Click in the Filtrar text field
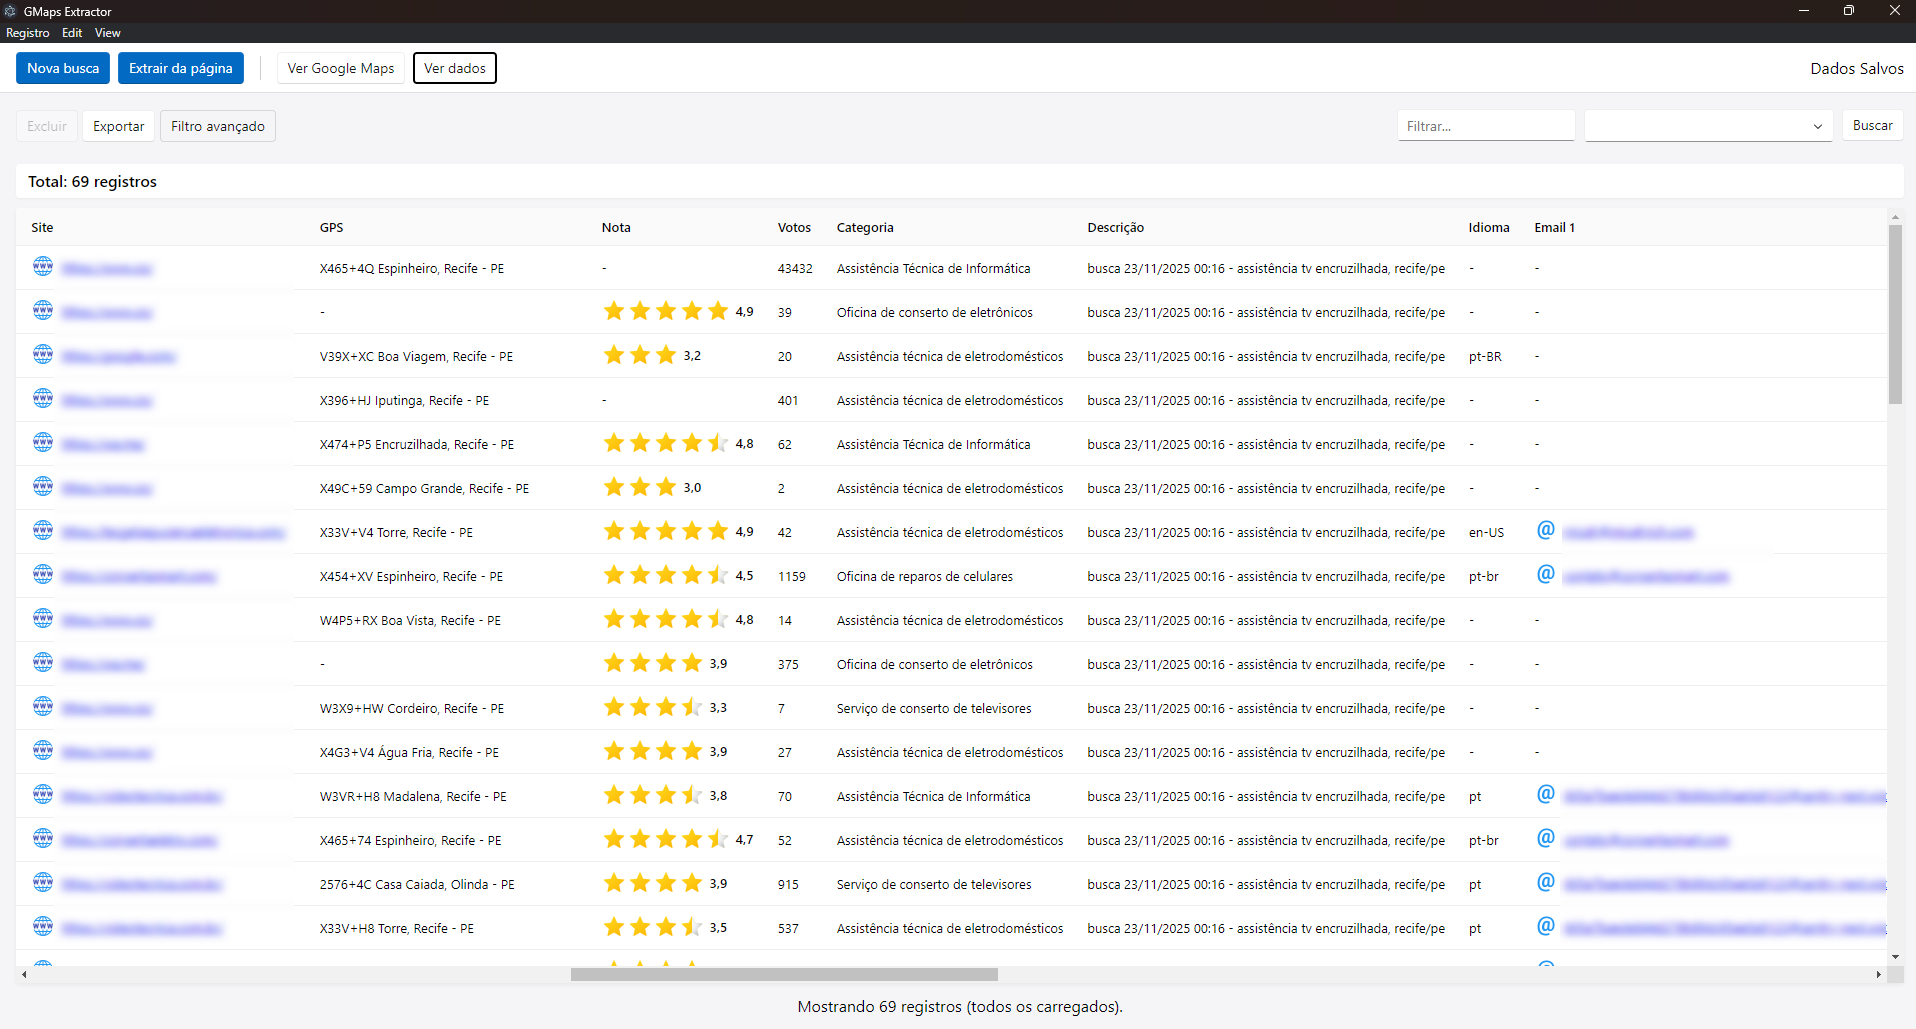The width and height of the screenshot is (1916, 1029). point(1485,126)
